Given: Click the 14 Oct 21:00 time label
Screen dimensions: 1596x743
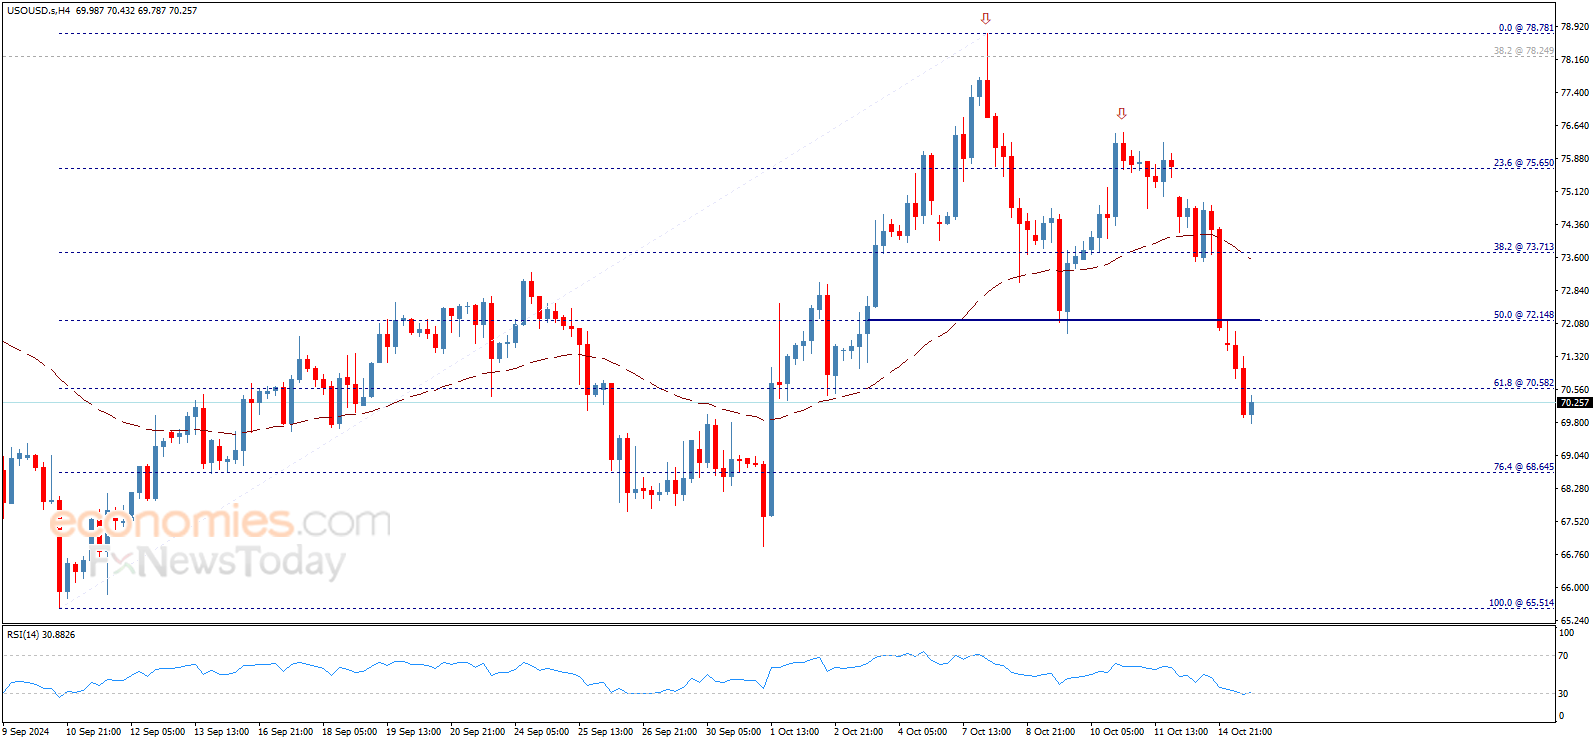Looking at the screenshot, I should click(1244, 732).
